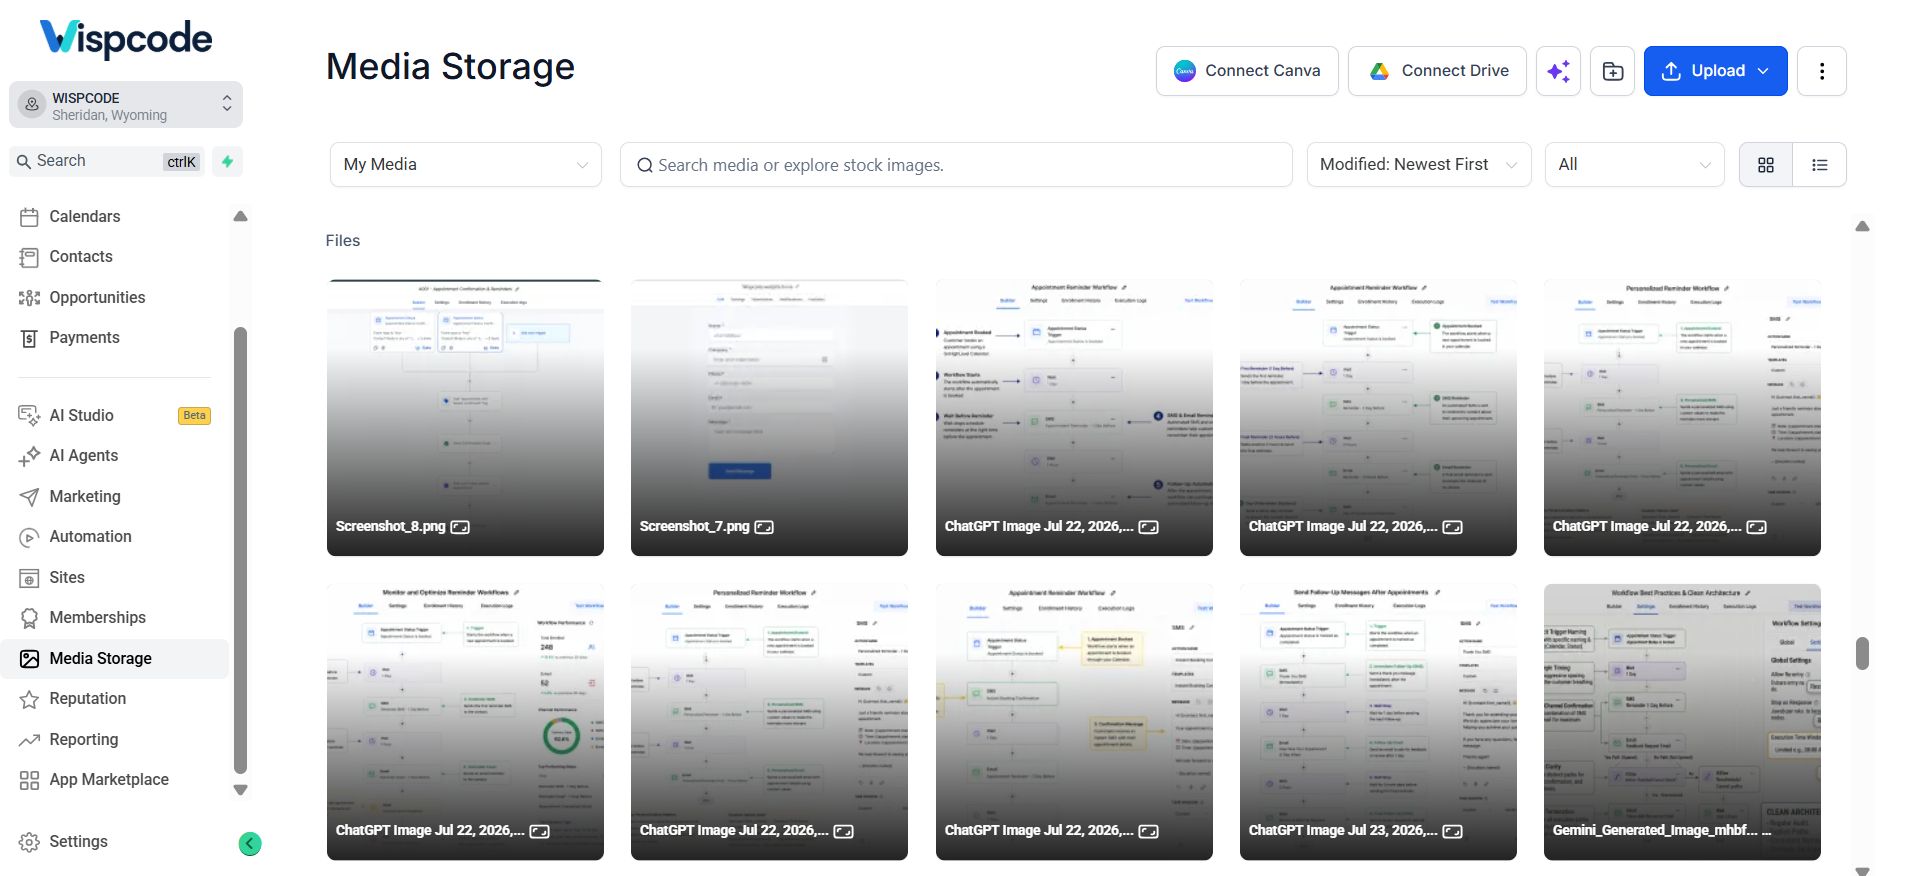Screen dimensions: 1919x876
Task: Click sidebar scroll down arrow
Action: coord(240,790)
